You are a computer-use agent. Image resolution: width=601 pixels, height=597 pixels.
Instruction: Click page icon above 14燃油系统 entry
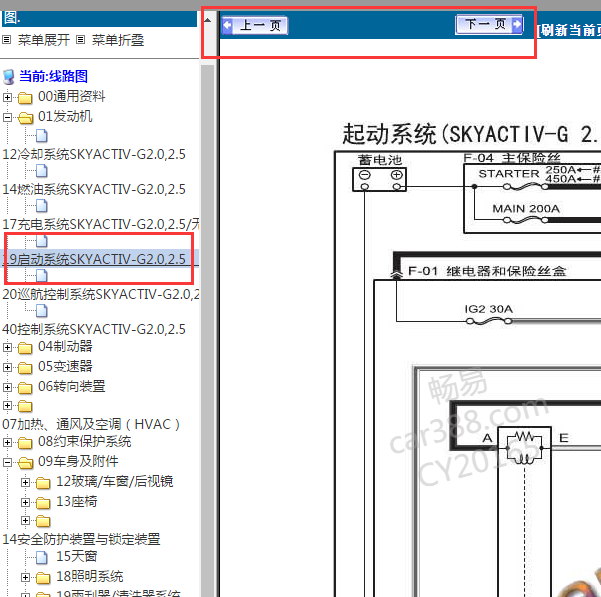[x=42, y=171]
